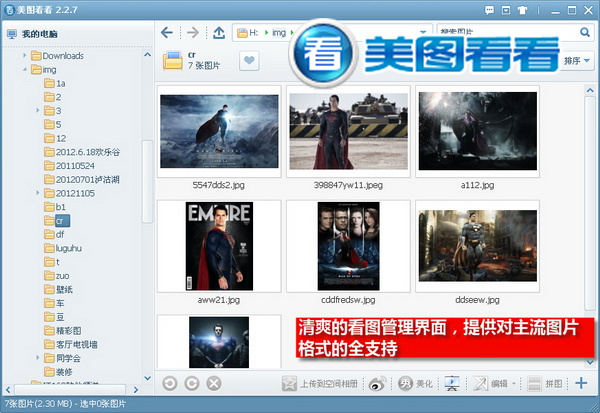Click H: drive in address bar
This screenshot has height=413, width=600.
click(248, 33)
